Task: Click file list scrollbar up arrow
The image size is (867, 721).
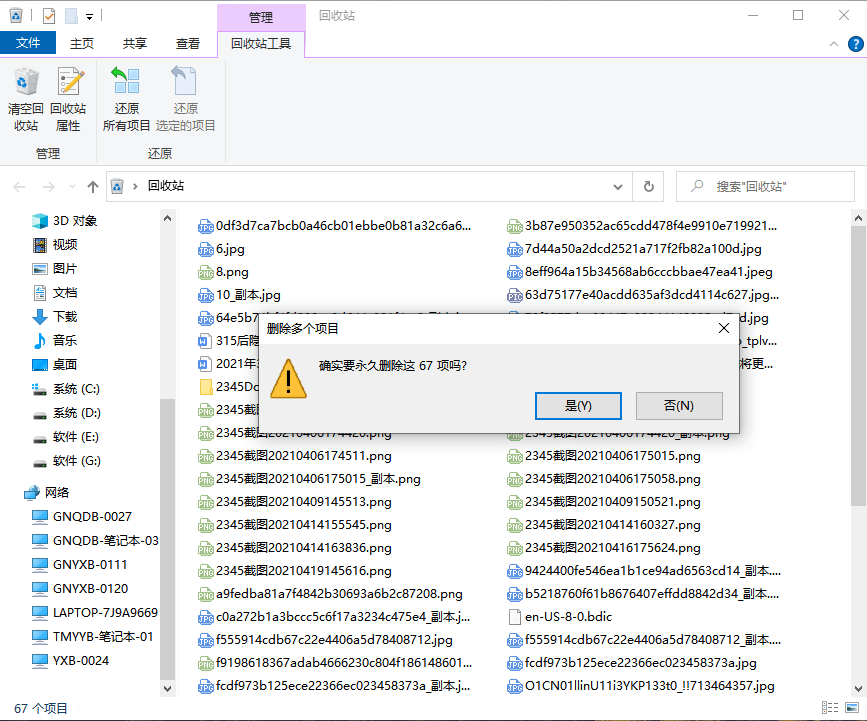Action: click(858, 218)
